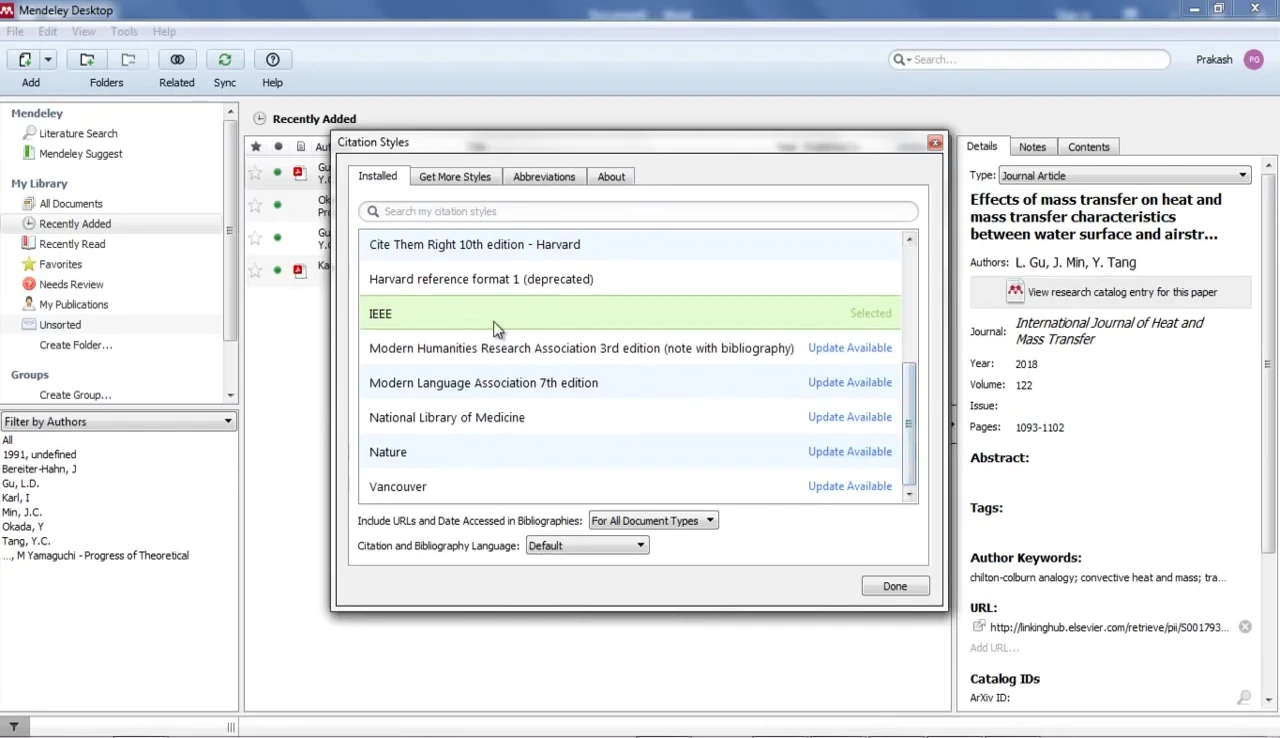Image resolution: width=1280 pixels, height=738 pixels.
Task: Click citation styles list scrollbar
Action: click(x=909, y=424)
